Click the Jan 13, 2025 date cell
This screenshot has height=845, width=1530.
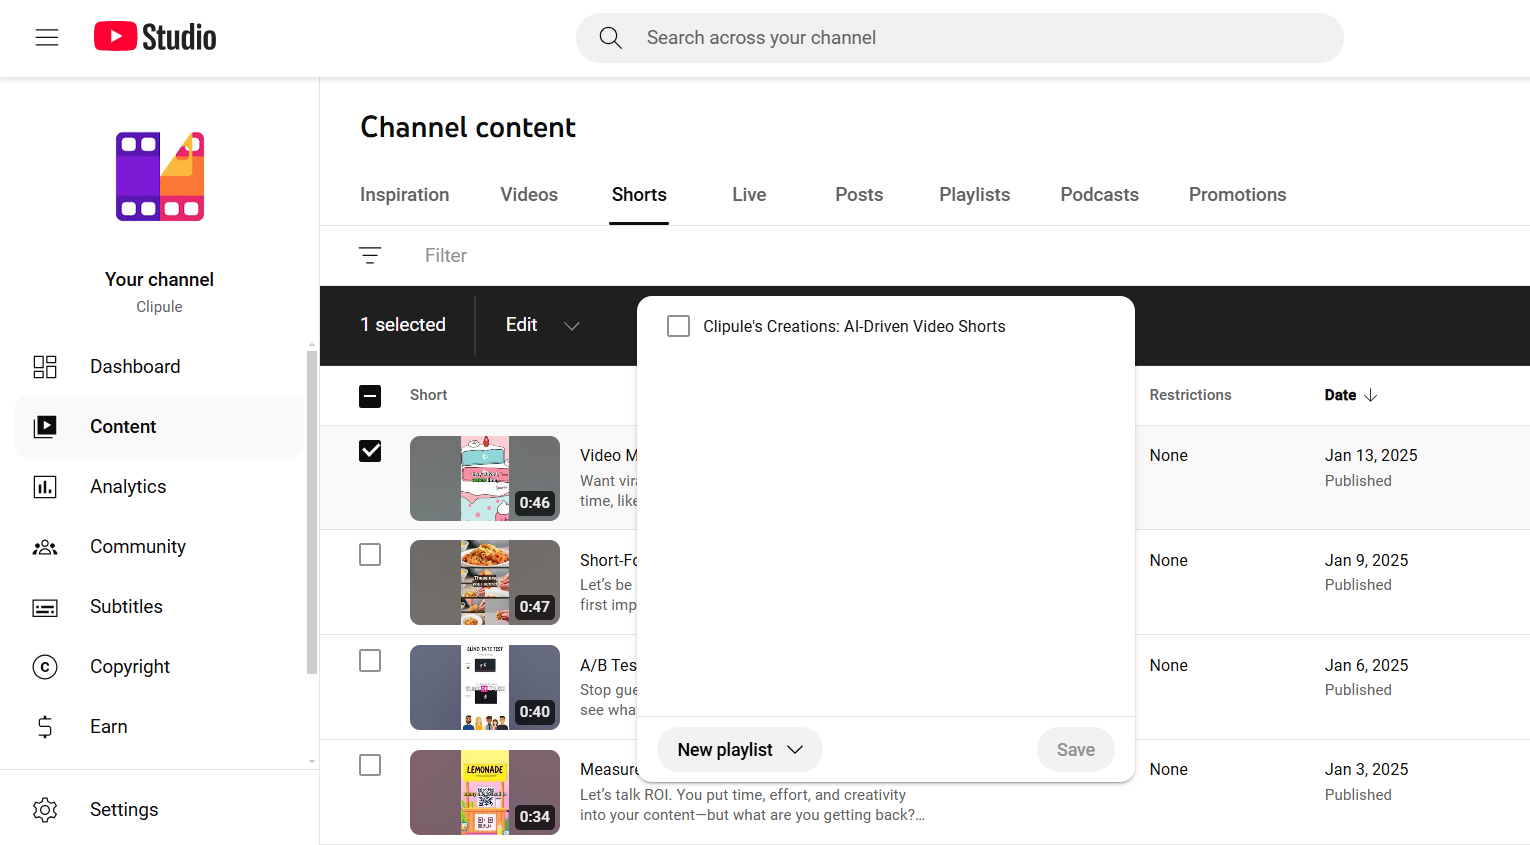pos(1371,456)
